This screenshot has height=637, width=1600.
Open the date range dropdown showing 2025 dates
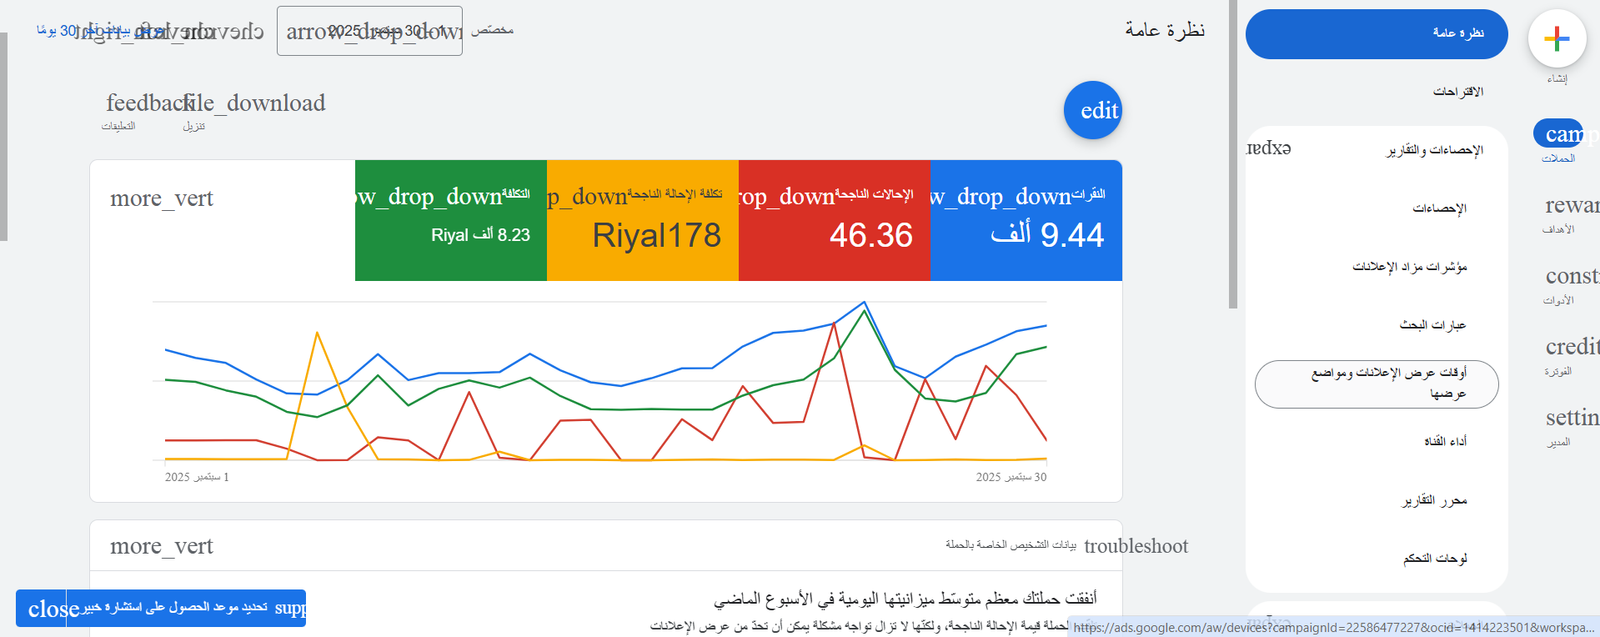click(369, 31)
